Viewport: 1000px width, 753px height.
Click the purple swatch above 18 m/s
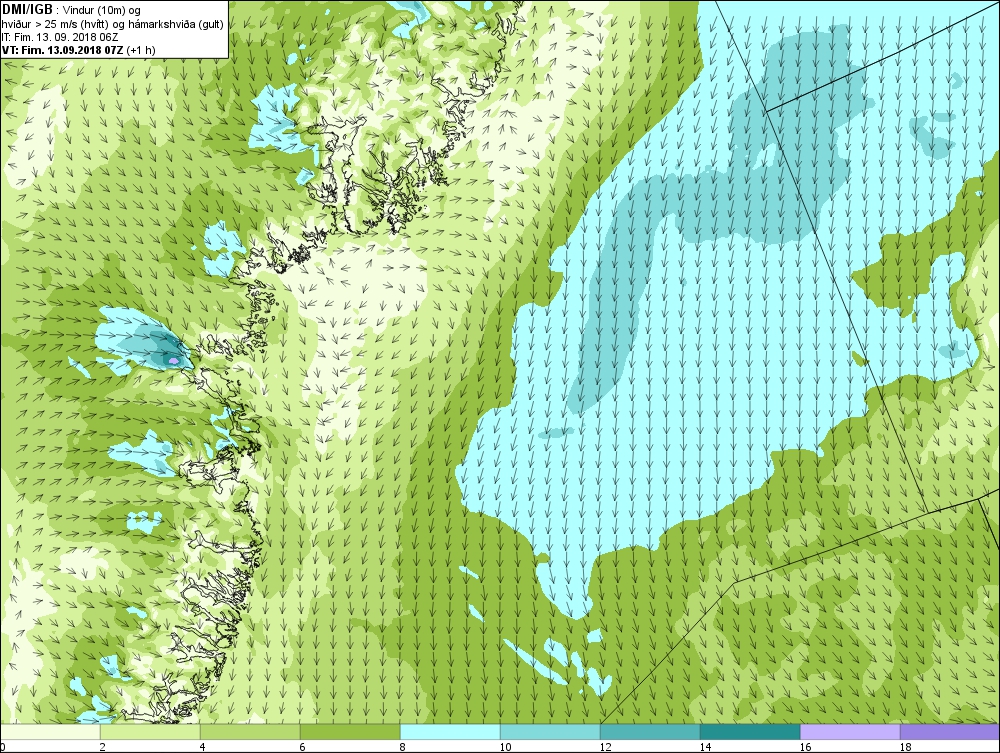click(x=950, y=731)
